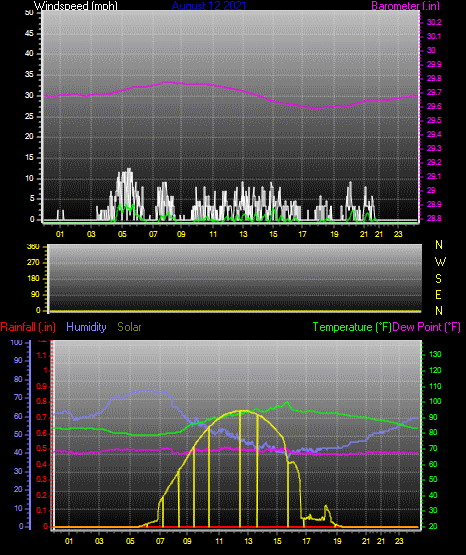Click the 15 windspeed axis label

point(29,158)
